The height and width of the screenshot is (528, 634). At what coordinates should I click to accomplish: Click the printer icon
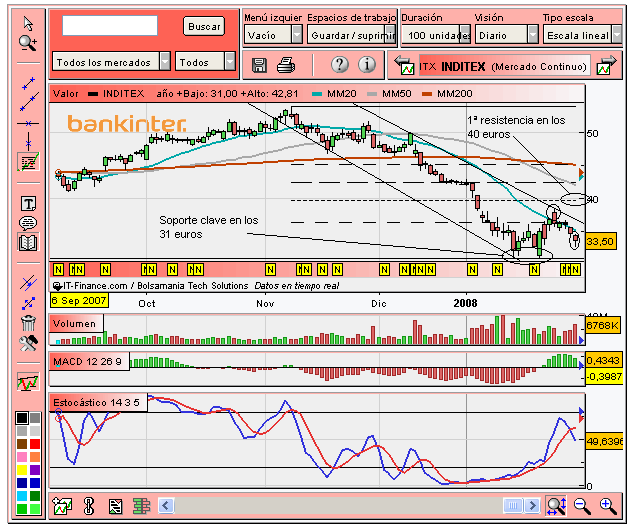pos(286,65)
